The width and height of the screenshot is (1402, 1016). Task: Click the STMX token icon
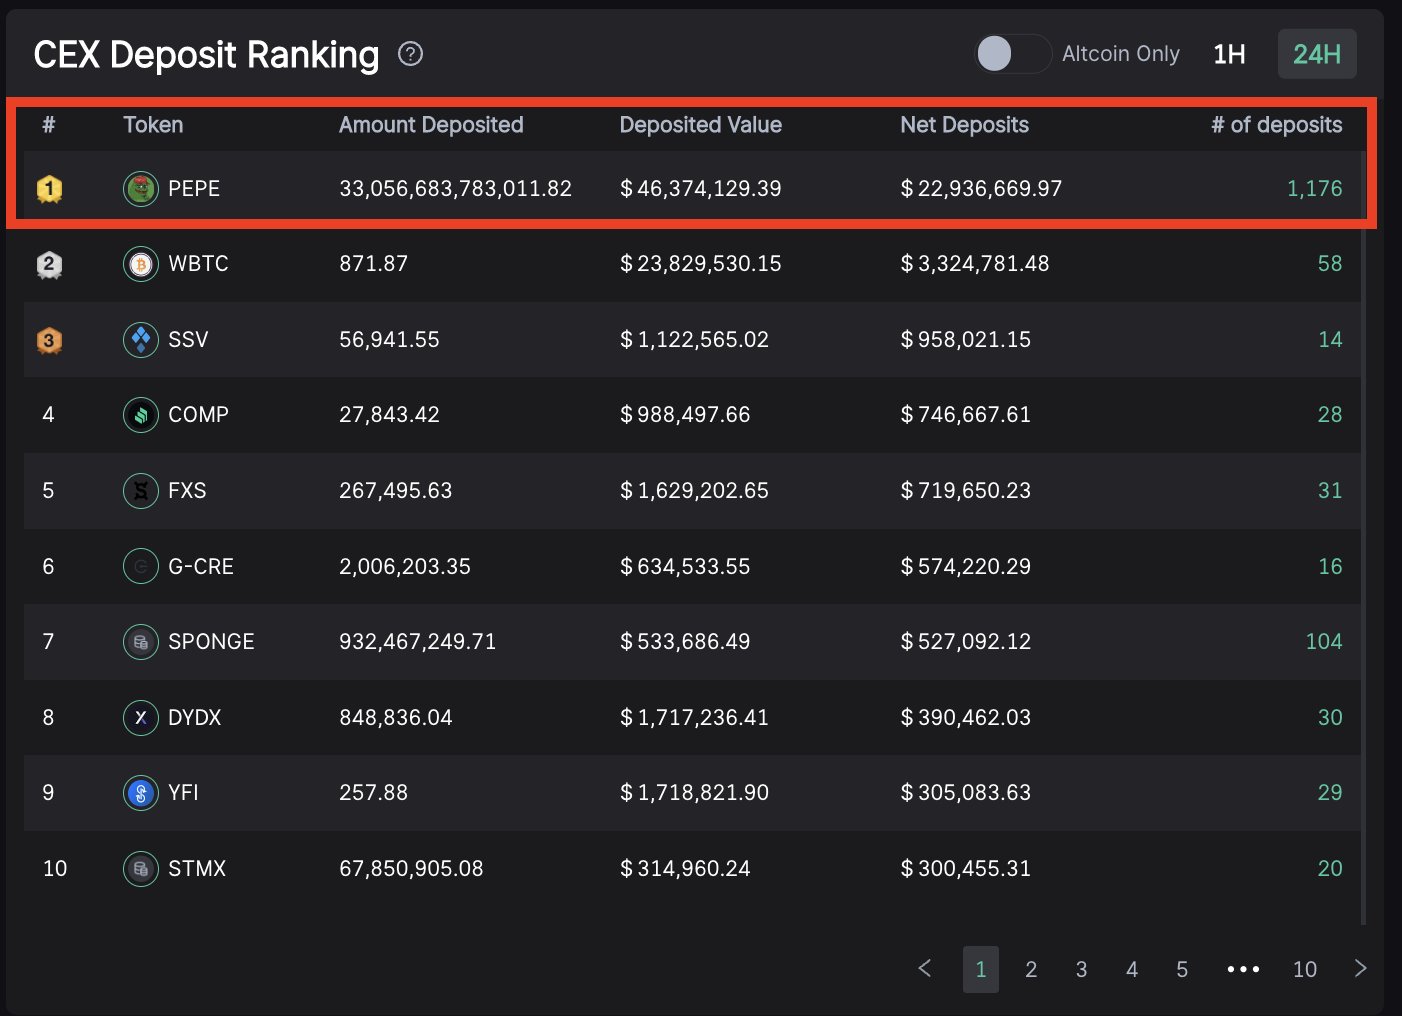141,868
